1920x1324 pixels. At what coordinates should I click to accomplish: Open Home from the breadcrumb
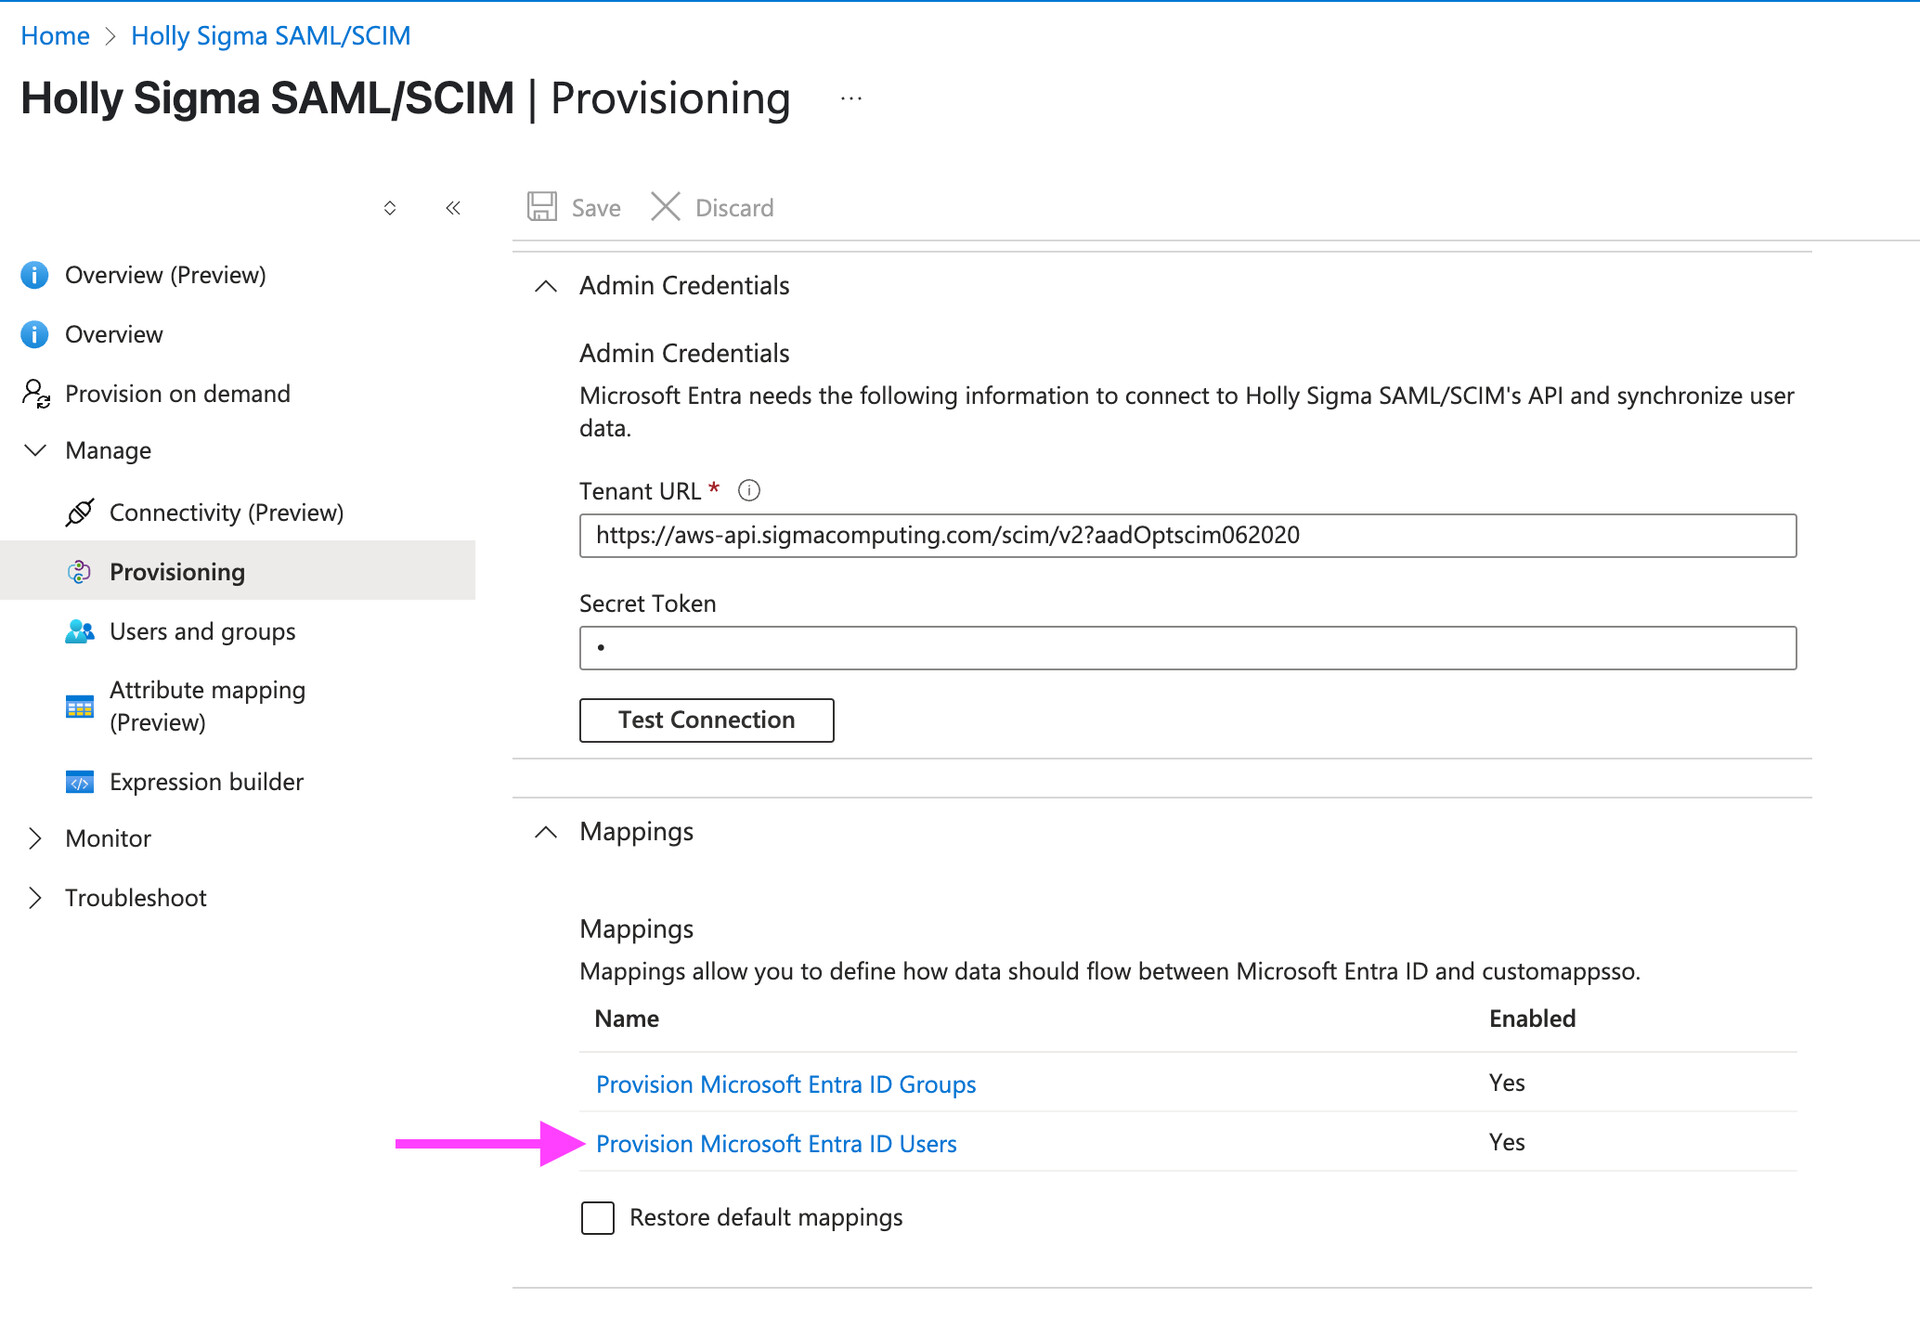[55, 35]
